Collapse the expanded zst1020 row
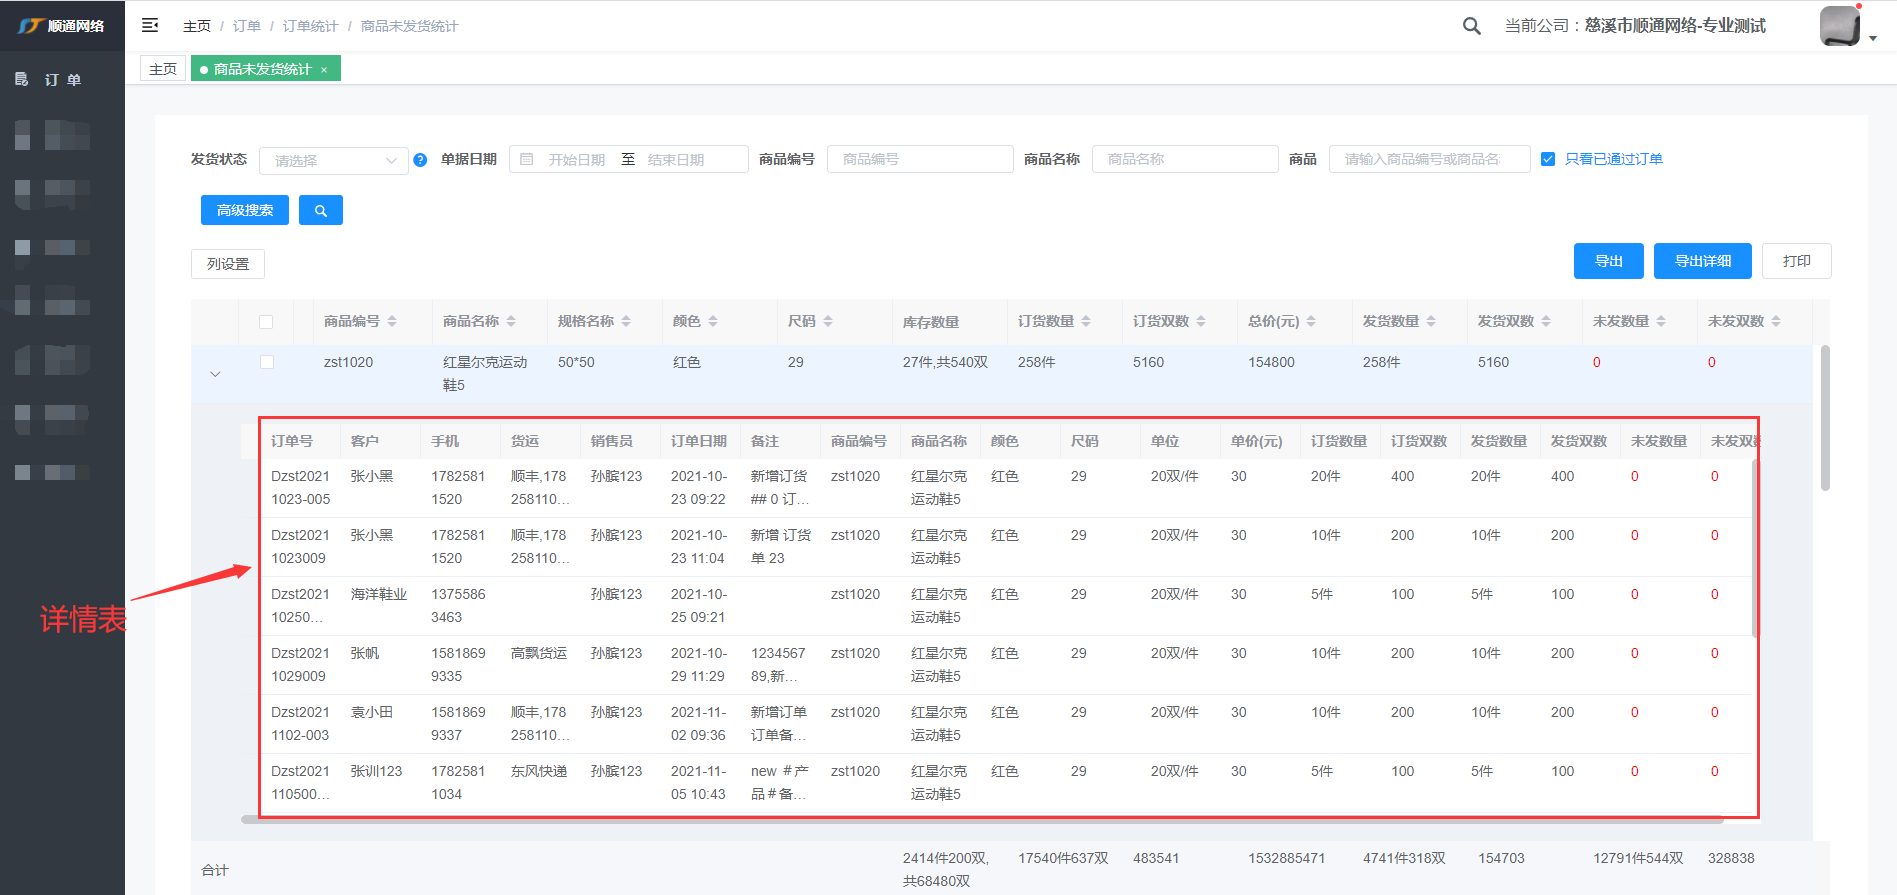Screen dimensions: 1897x895 click(215, 374)
